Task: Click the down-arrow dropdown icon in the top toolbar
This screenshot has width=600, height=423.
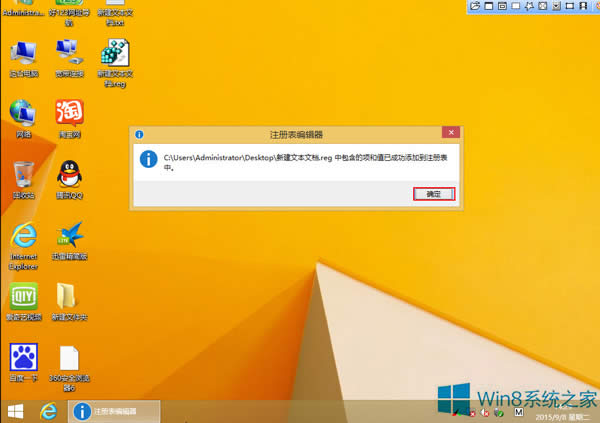Action: pos(556,6)
